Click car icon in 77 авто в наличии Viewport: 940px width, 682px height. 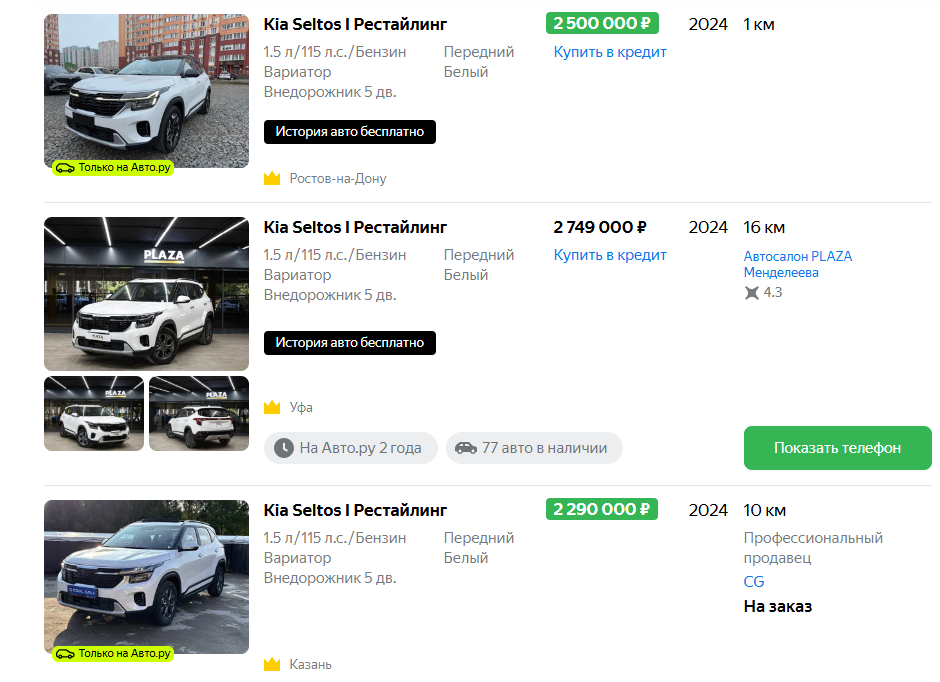(x=466, y=448)
